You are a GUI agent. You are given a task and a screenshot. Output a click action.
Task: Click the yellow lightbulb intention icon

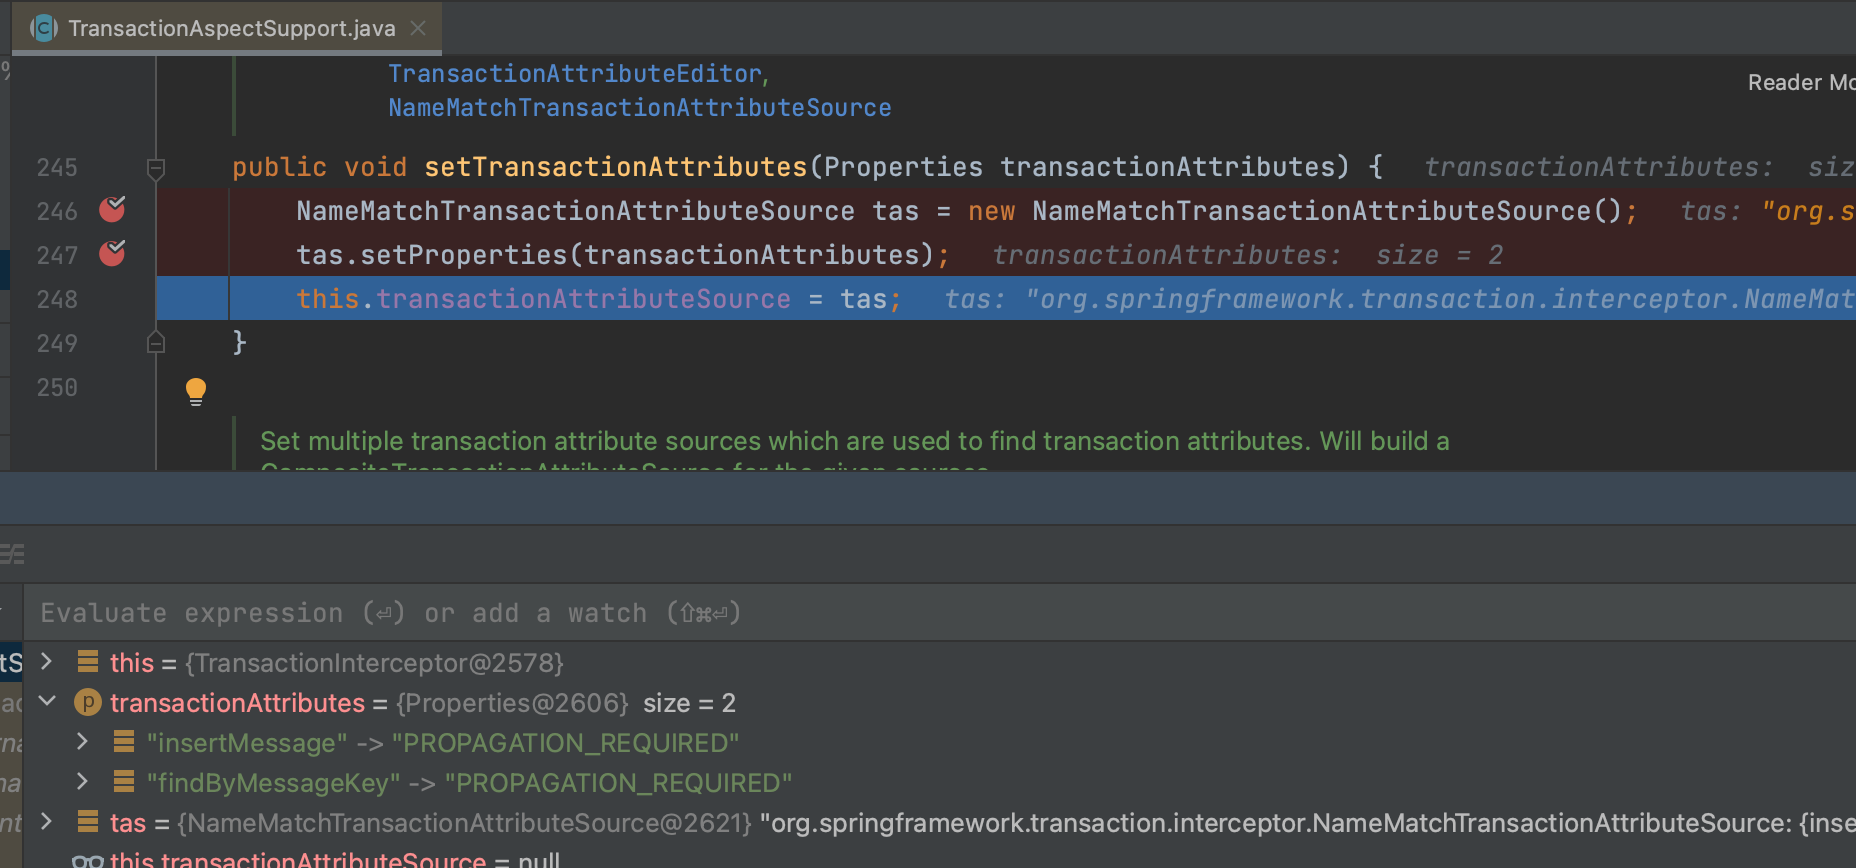(x=196, y=391)
